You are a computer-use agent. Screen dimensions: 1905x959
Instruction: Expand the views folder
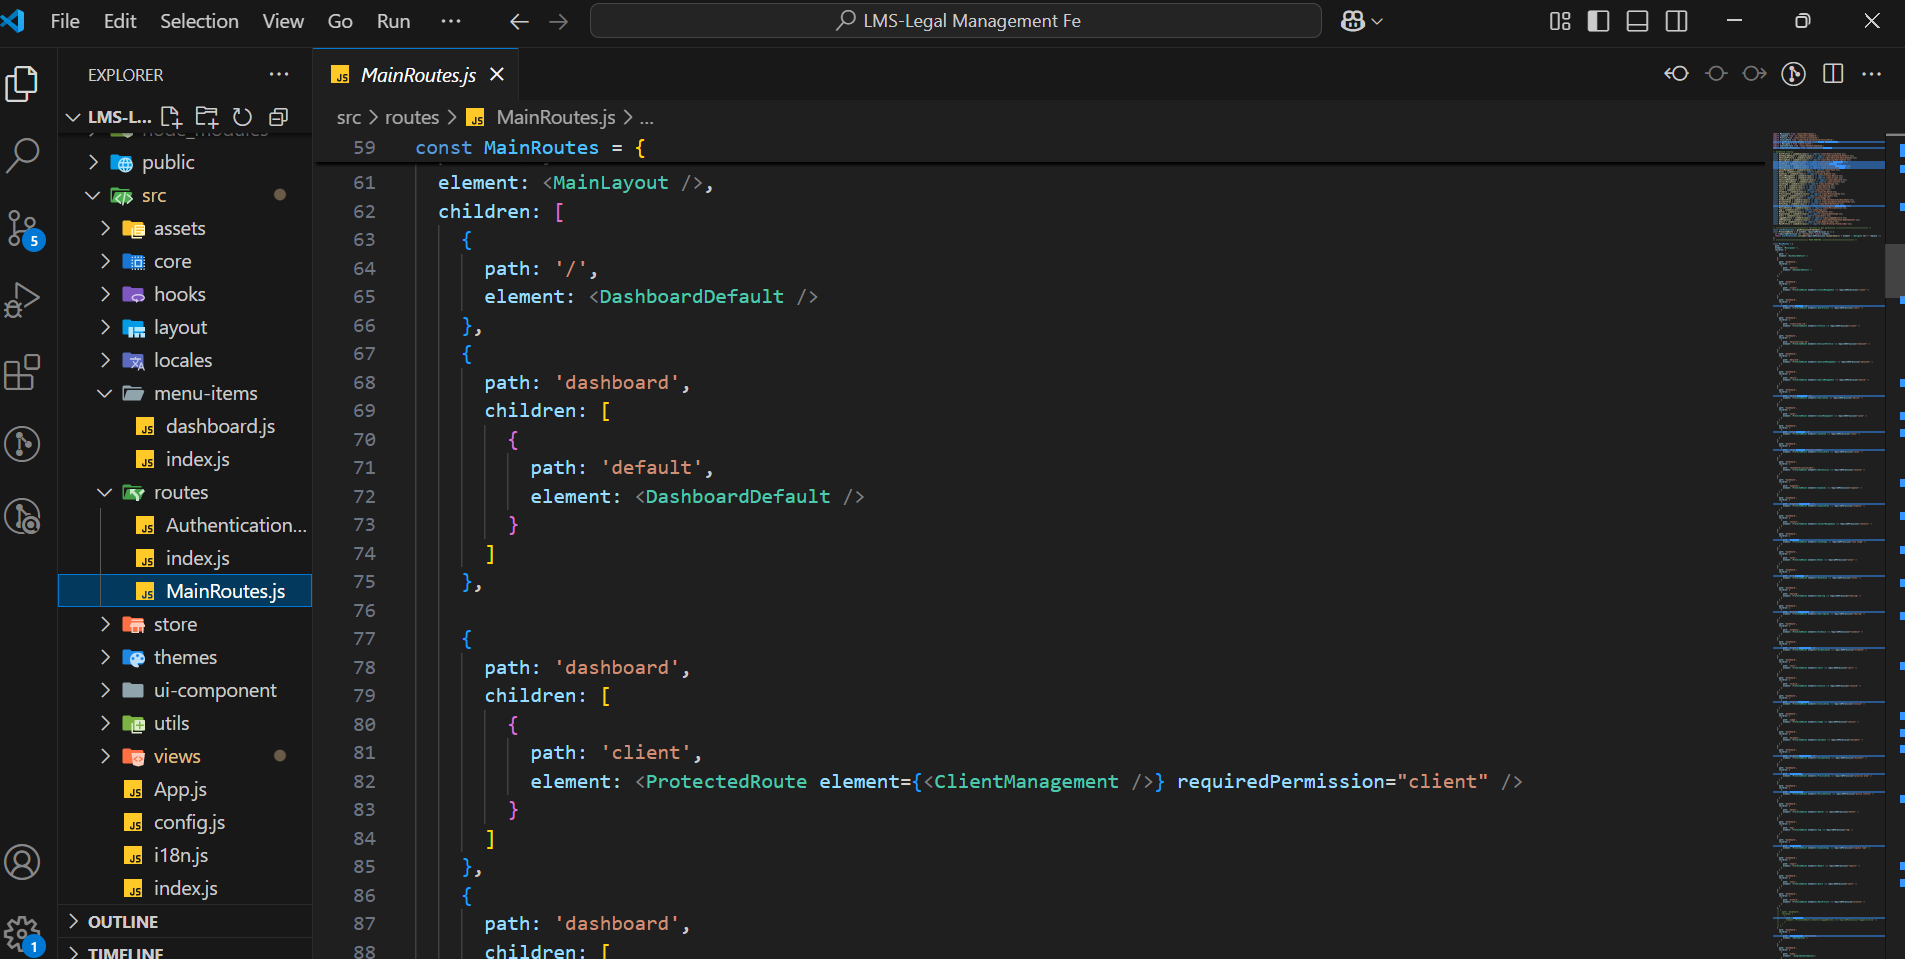coord(176,756)
